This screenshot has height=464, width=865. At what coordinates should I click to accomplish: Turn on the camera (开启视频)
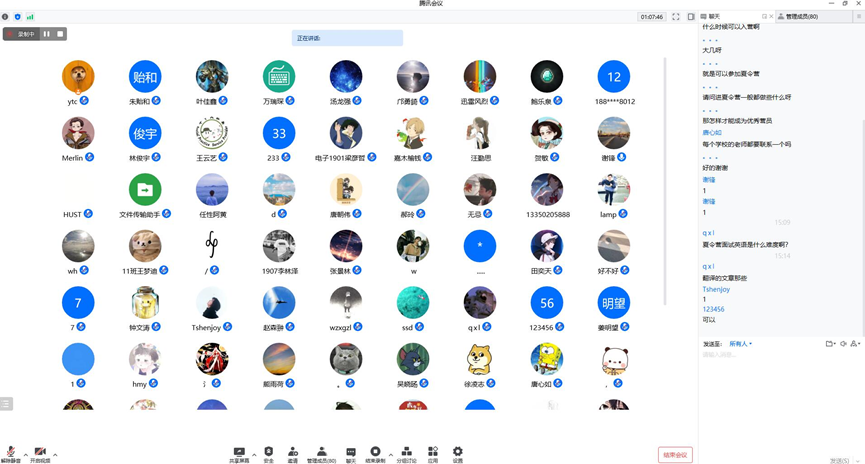point(40,453)
